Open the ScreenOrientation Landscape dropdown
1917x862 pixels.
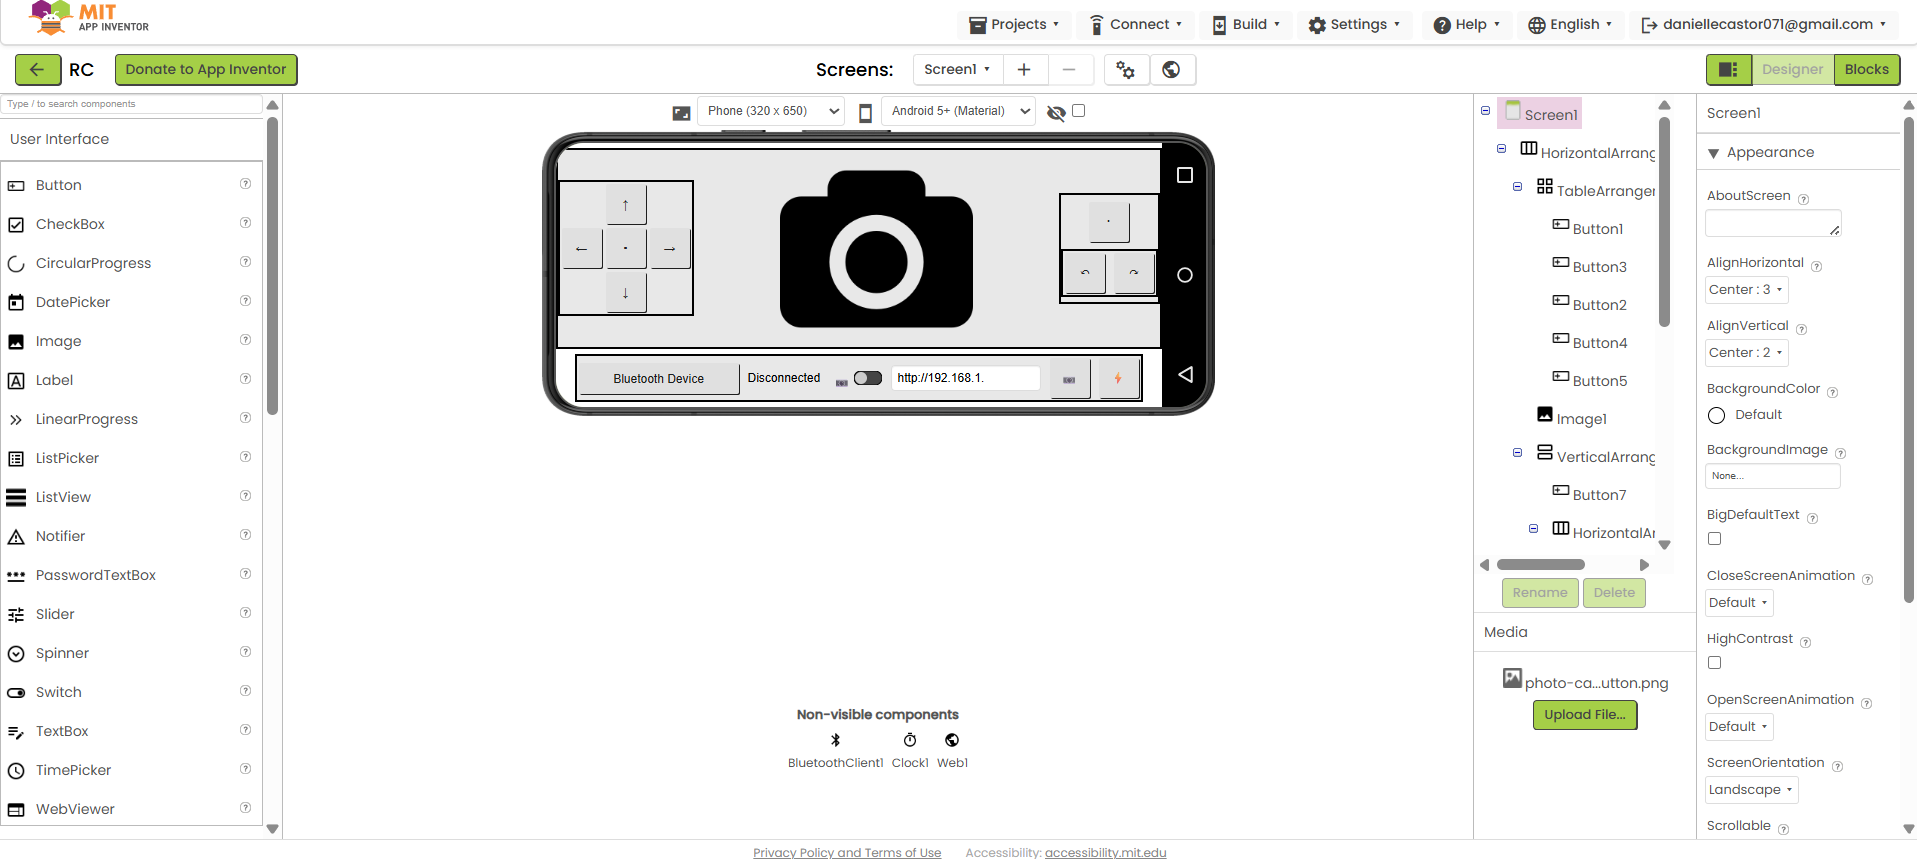[x=1751, y=790]
